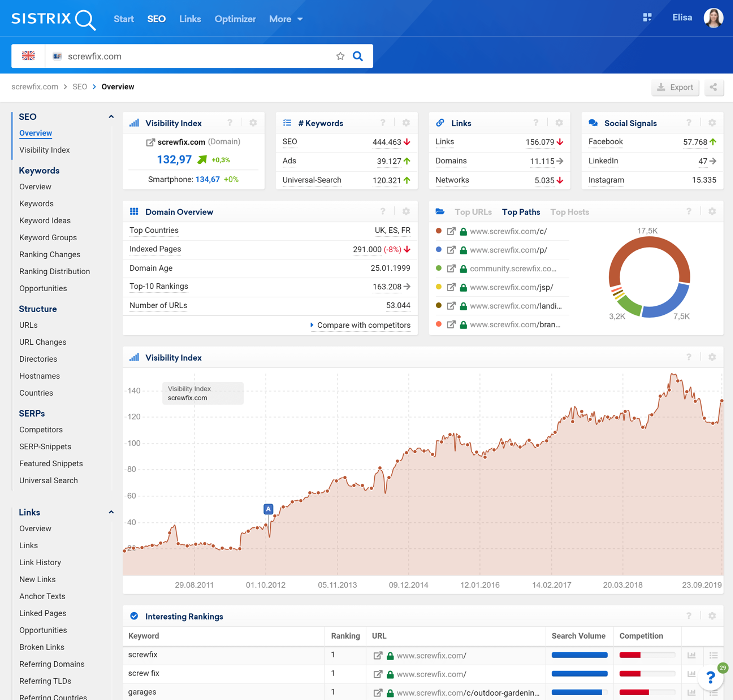Open help for Social Signals box
The height and width of the screenshot is (700, 733).
(x=689, y=123)
